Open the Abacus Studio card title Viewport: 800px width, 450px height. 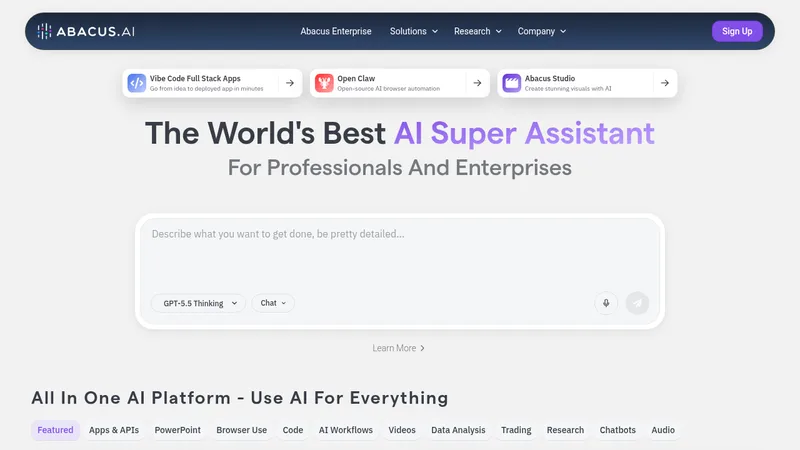tap(550, 79)
